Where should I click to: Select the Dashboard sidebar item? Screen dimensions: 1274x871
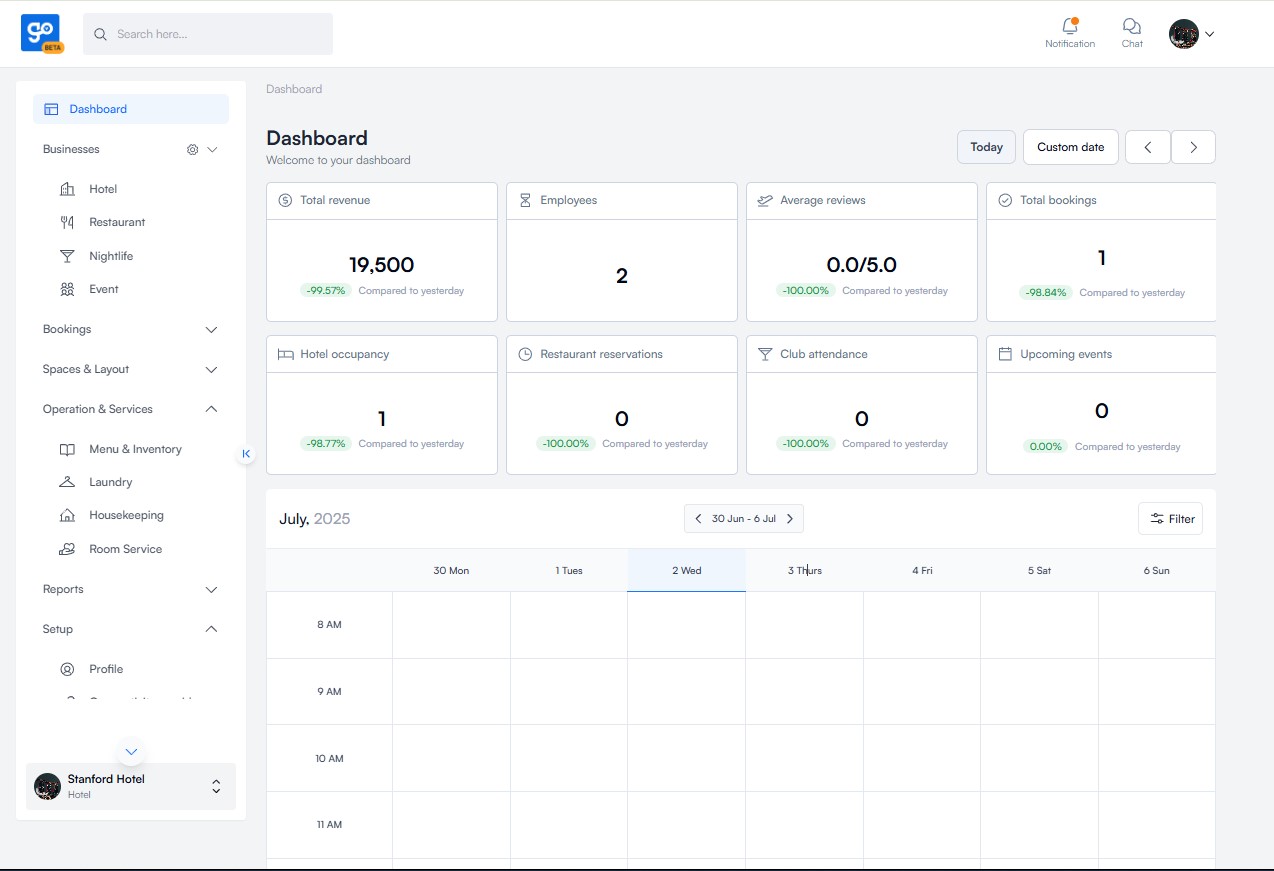tap(131, 109)
